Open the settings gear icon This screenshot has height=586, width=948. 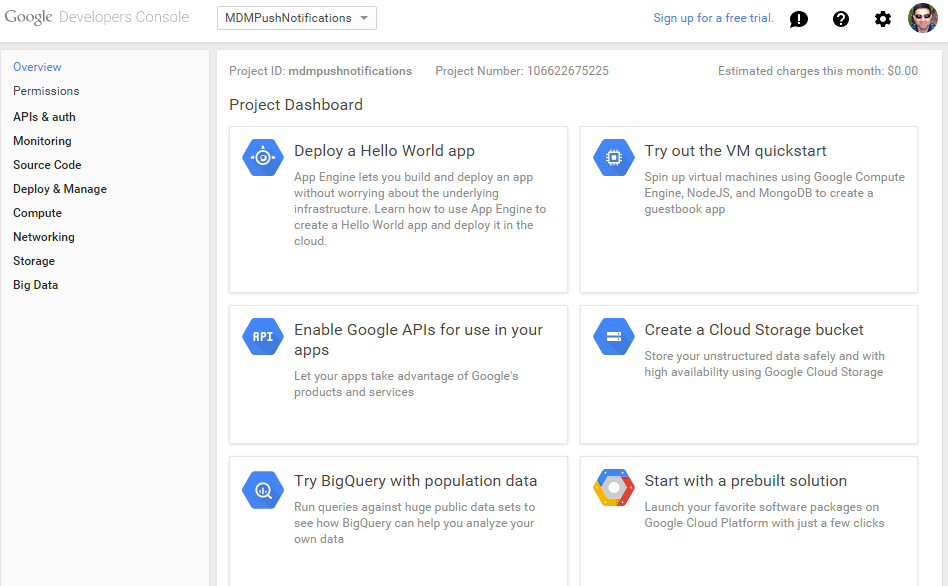tap(883, 19)
